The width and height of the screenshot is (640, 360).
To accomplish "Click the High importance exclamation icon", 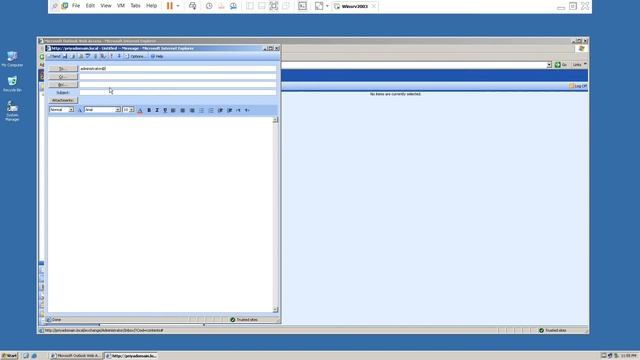I will pos(111,56).
